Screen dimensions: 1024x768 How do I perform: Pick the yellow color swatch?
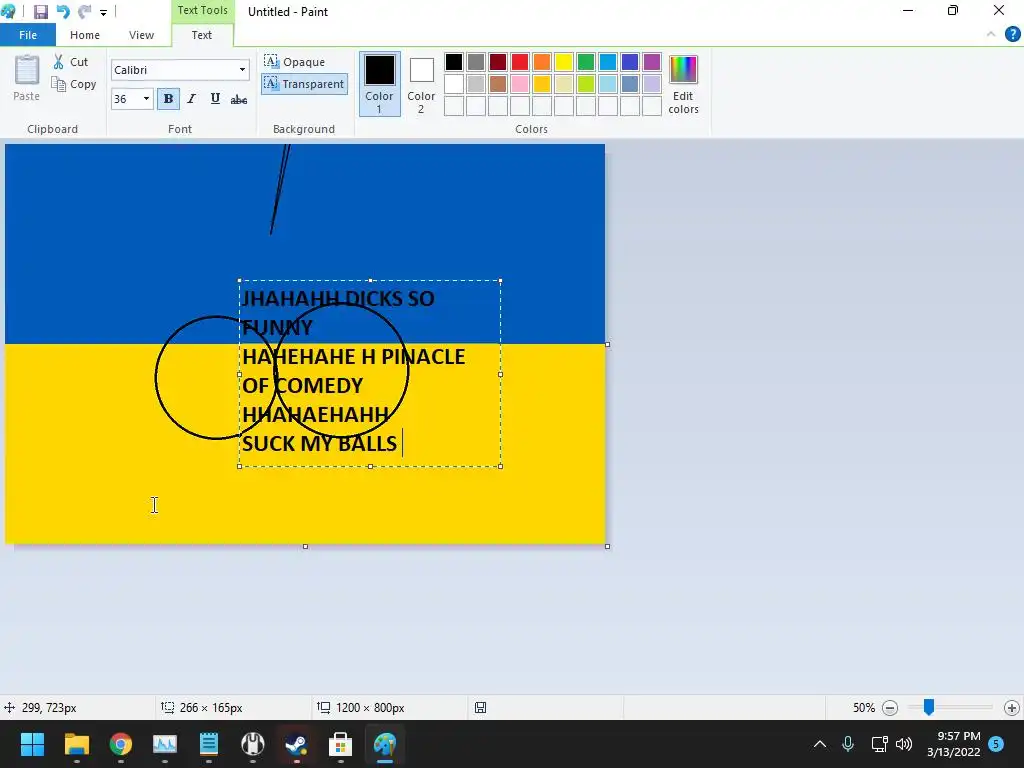pyautogui.click(x=564, y=62)
